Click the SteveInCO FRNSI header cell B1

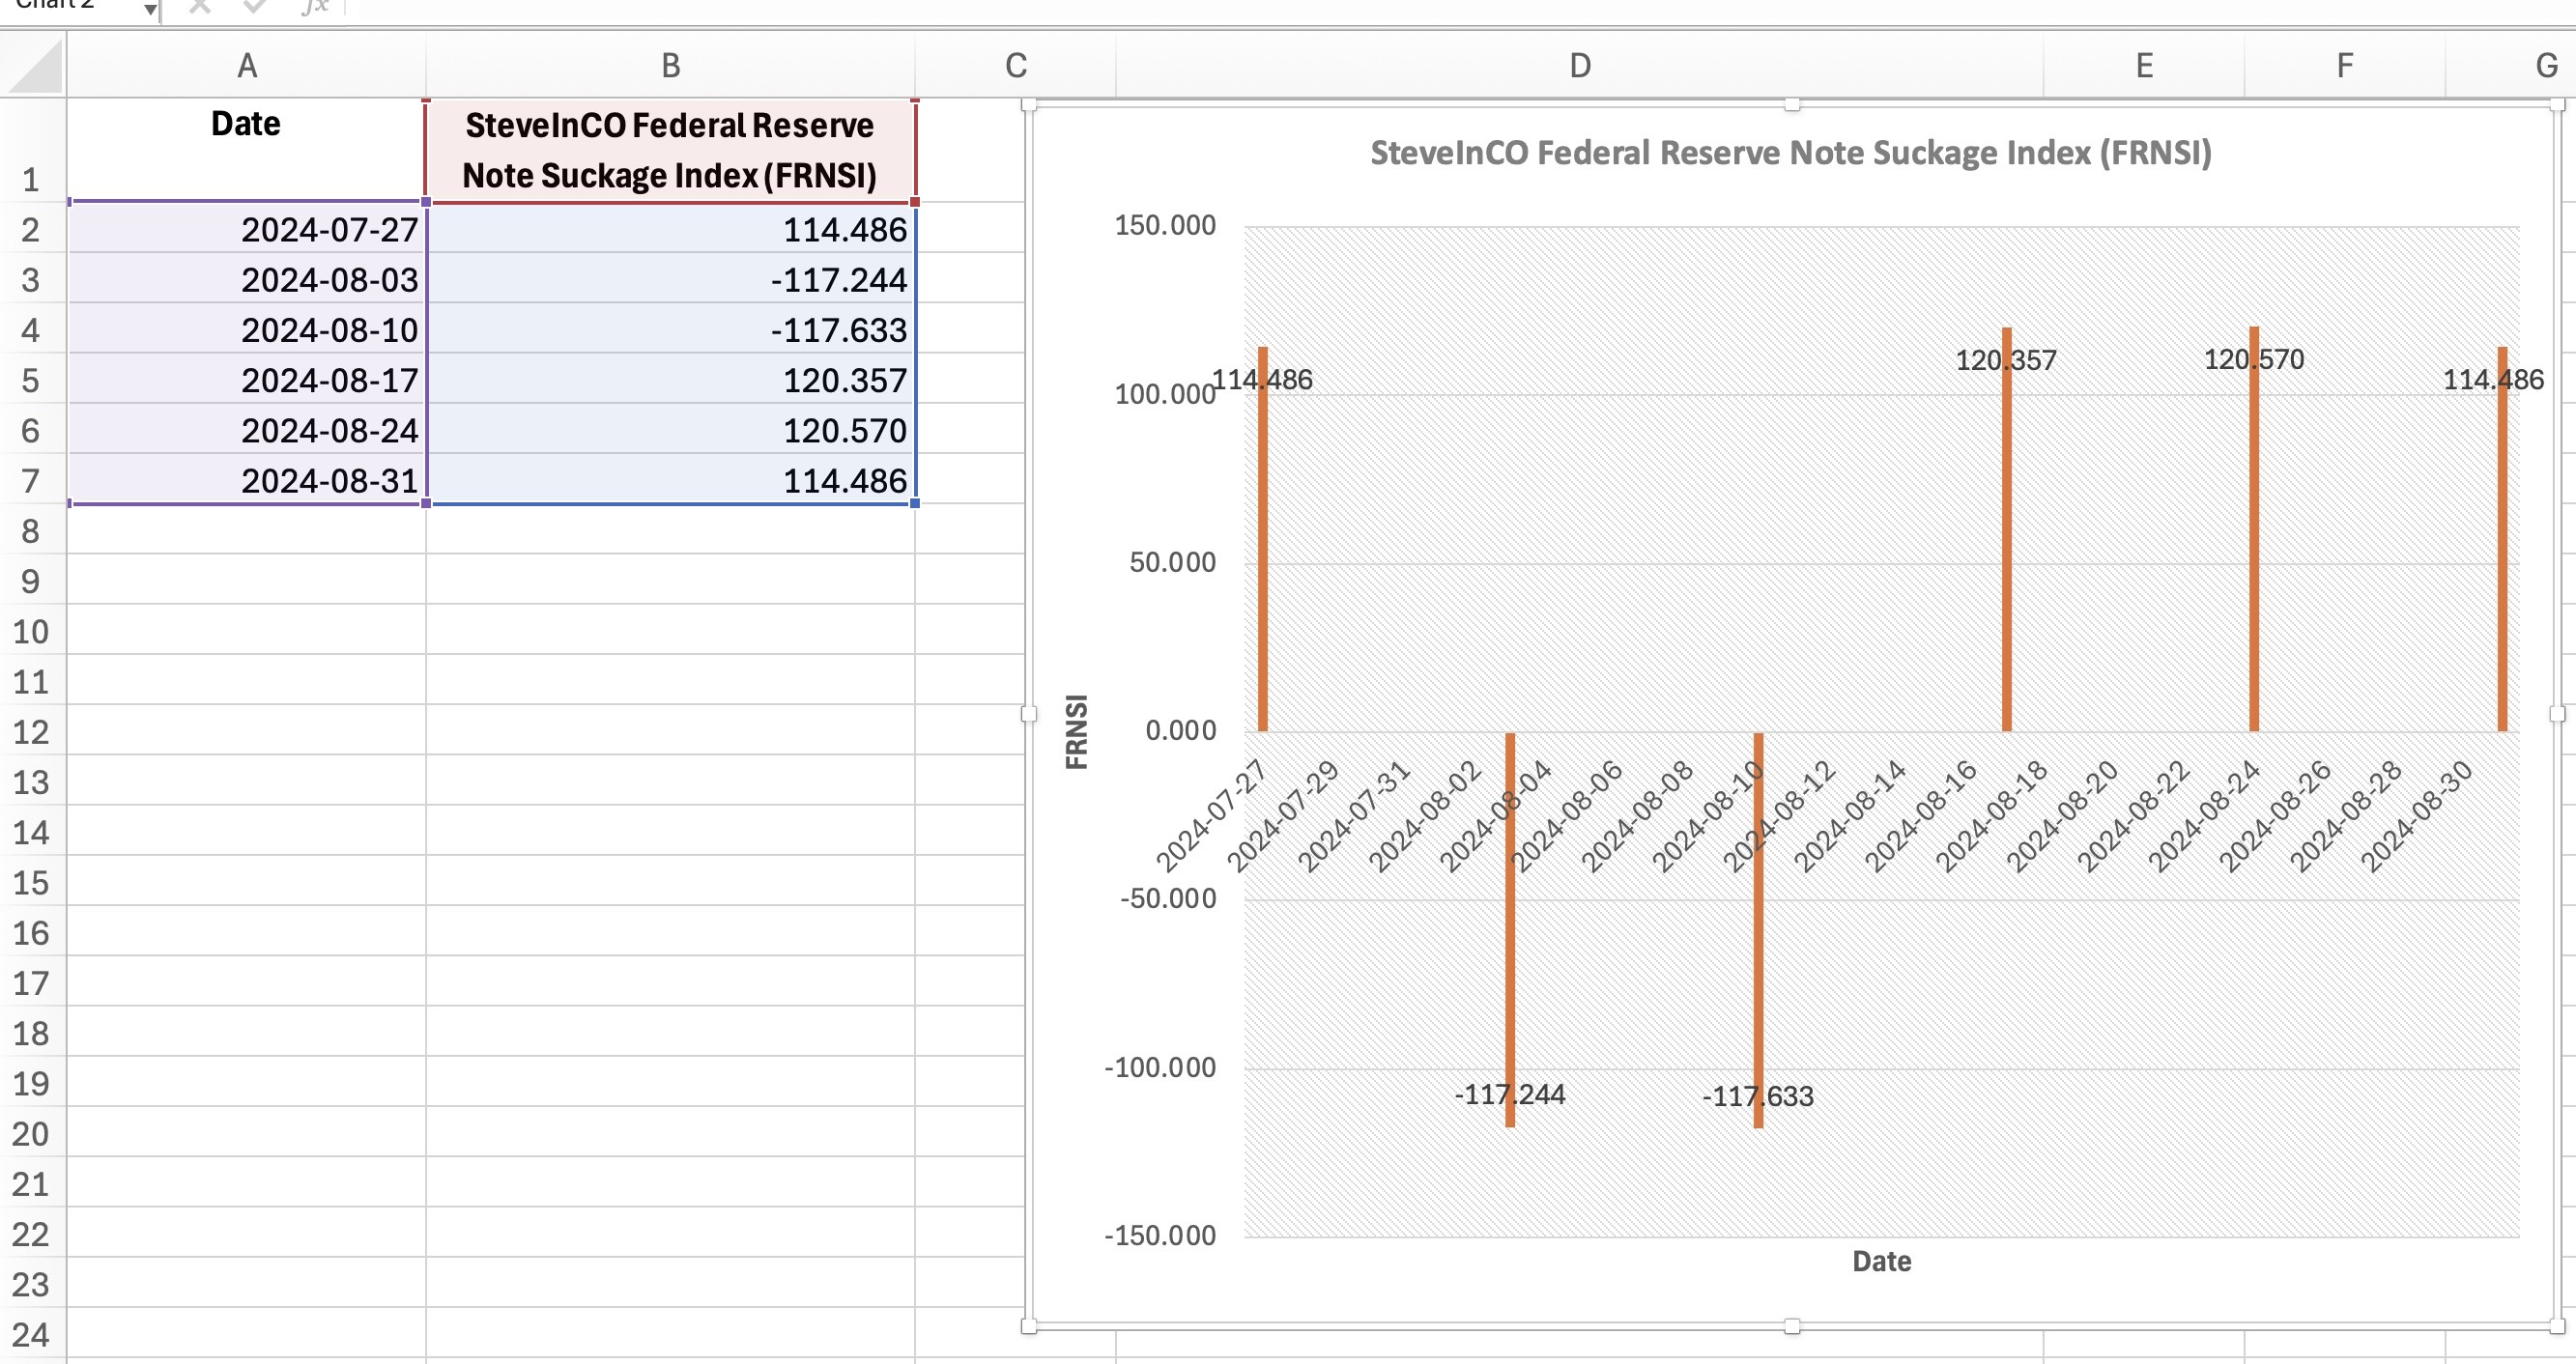point(670,150)
